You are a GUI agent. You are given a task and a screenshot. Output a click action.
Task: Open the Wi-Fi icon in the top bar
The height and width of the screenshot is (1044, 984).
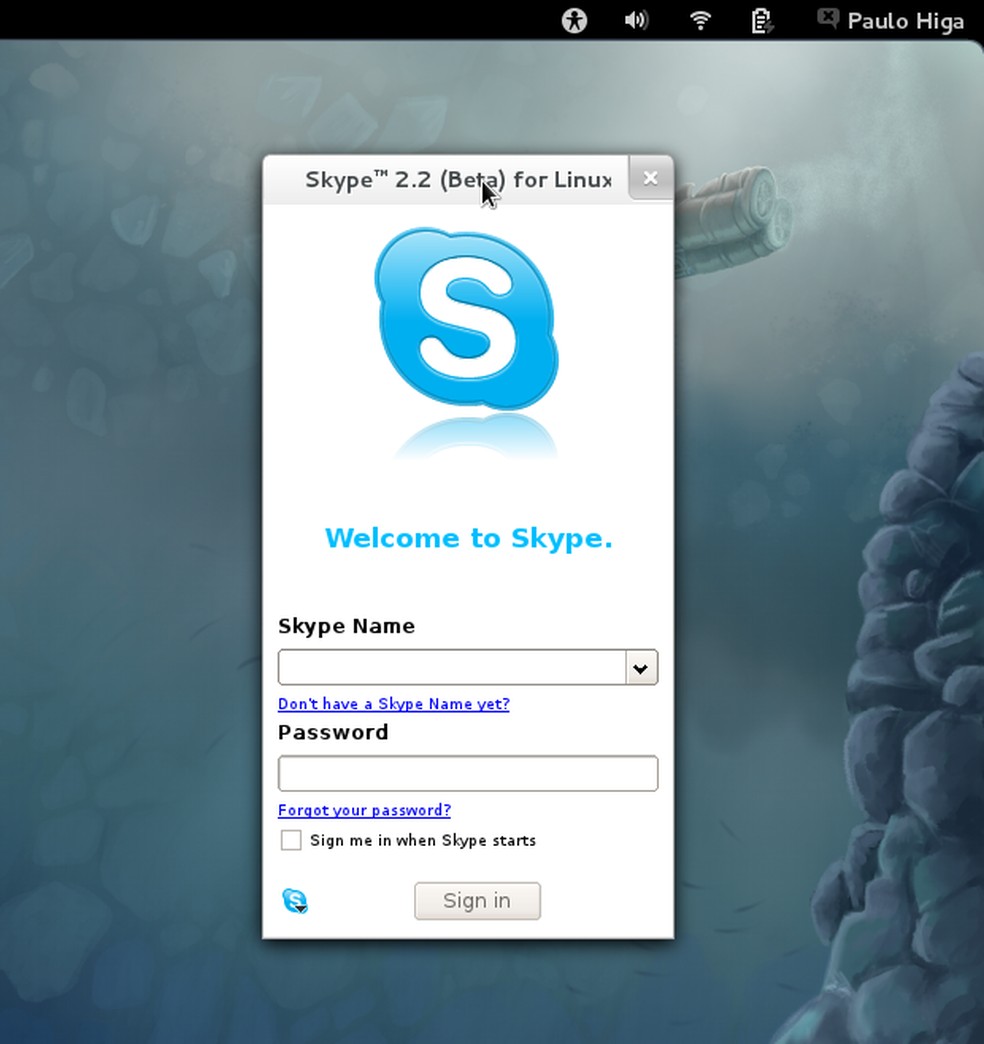pos(699,20)
